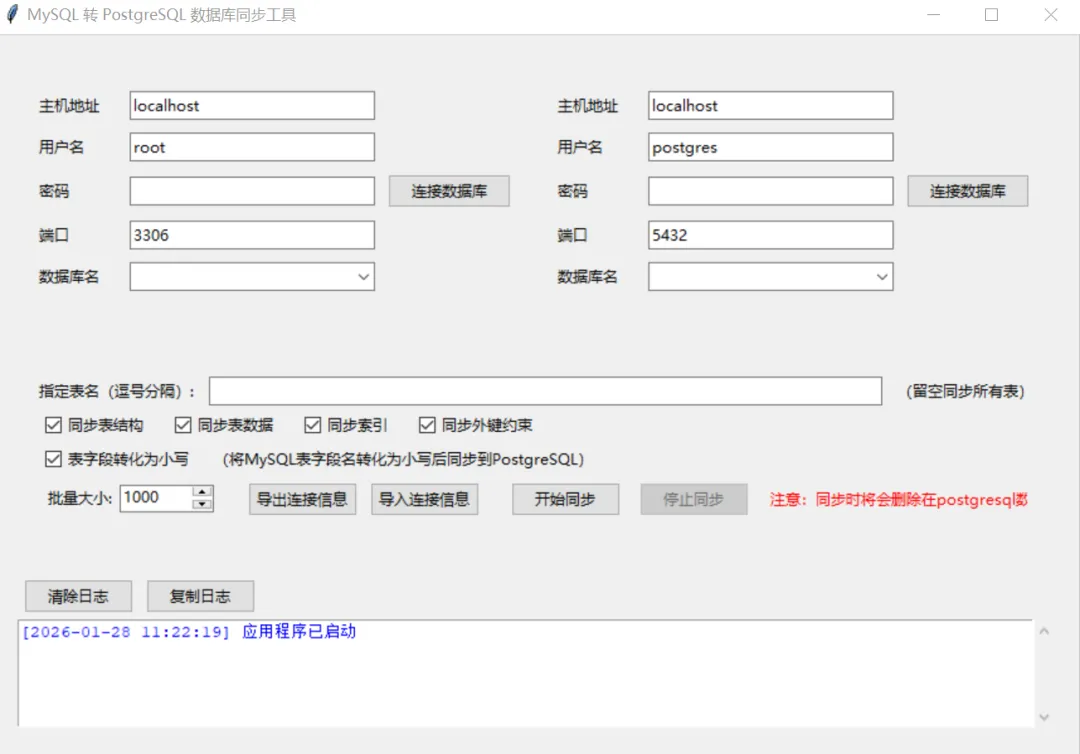This screenshot has width=1080, height=754.
Task: Focus the PostgreSQL 主机地址 field
Action: [771, 106]
